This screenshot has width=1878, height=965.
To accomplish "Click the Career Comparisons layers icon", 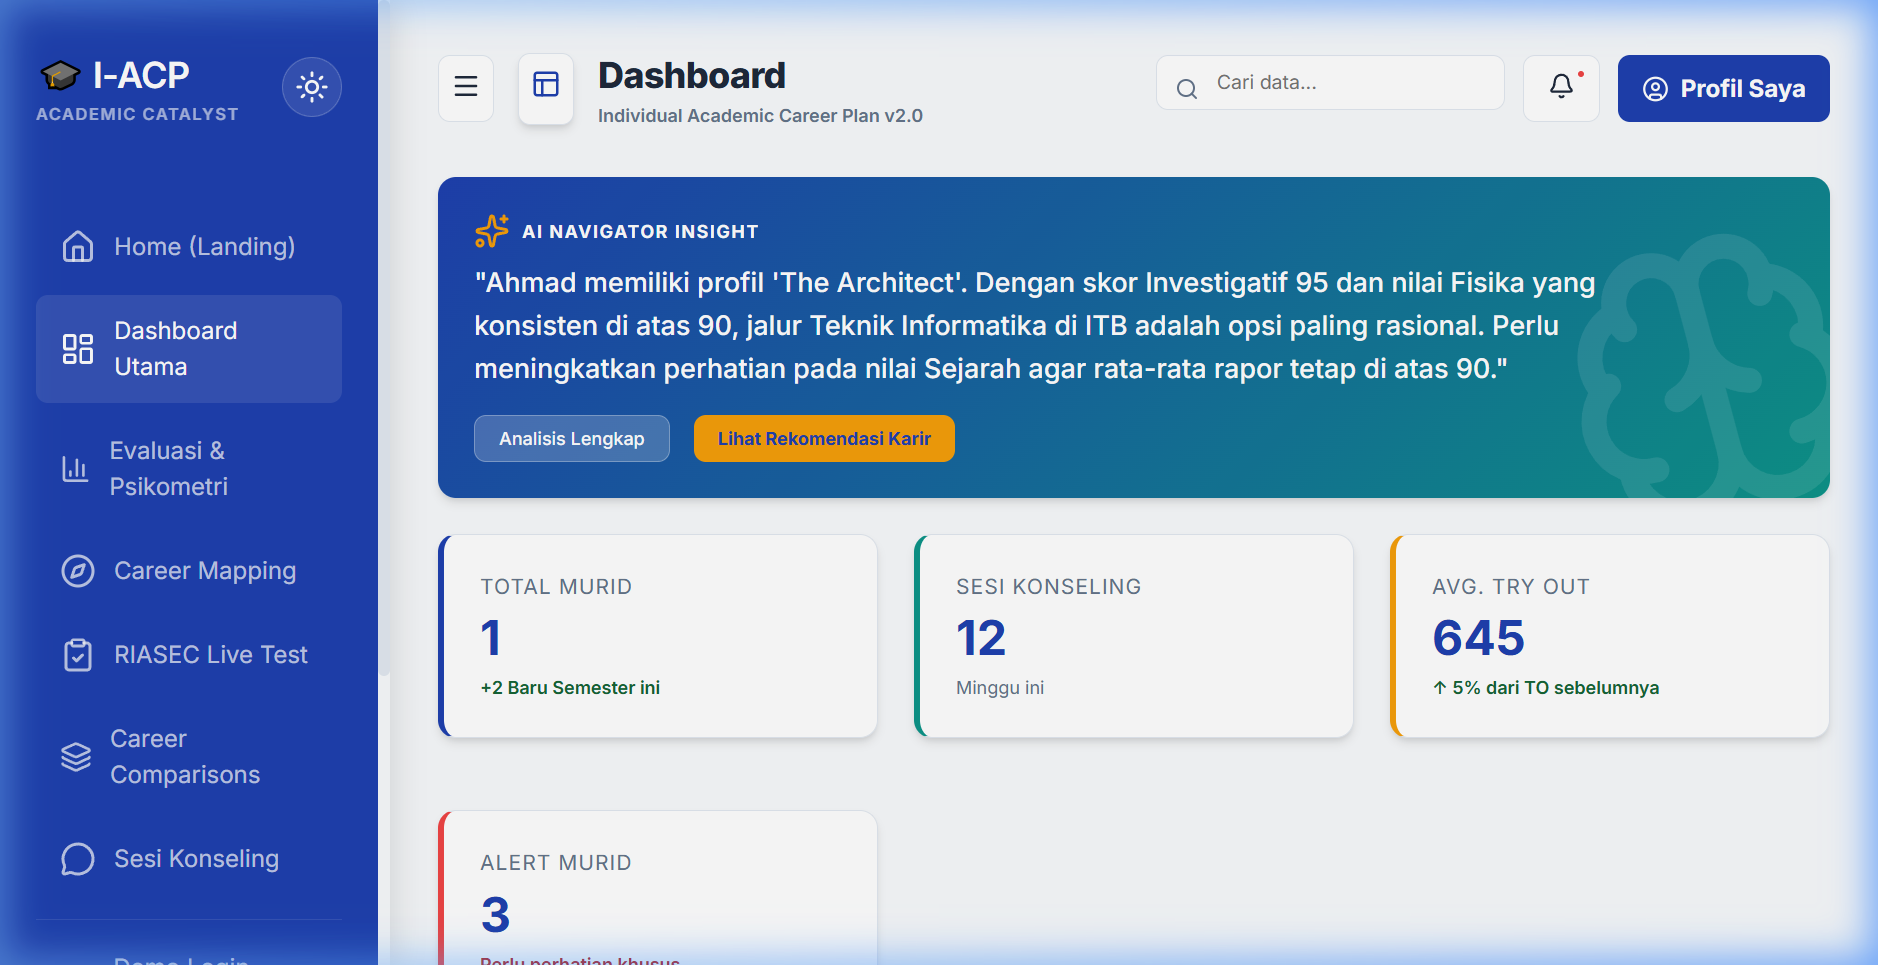I will tap(76, 756).
